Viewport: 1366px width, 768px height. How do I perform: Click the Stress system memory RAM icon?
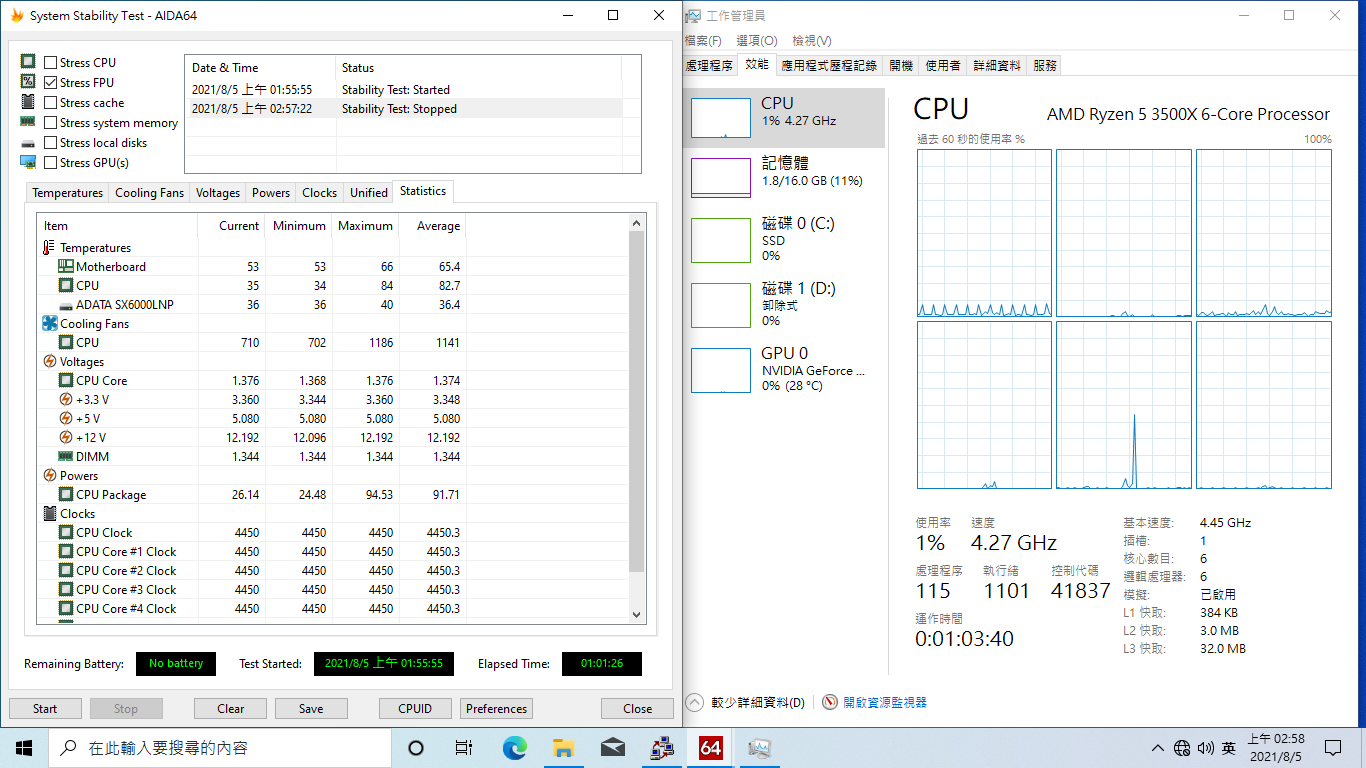point(28,122)
